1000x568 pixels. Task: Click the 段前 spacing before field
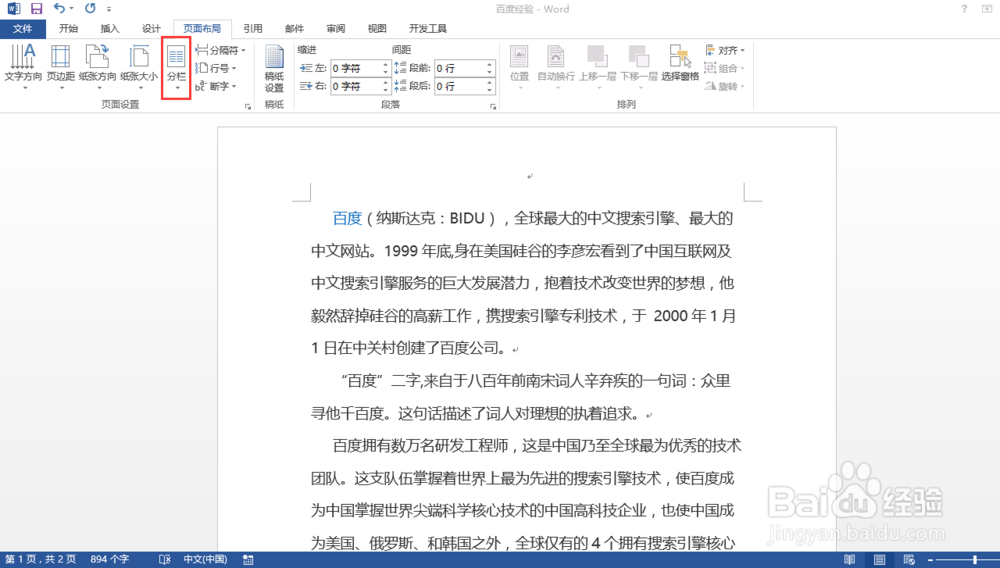[x=459, y=68]
